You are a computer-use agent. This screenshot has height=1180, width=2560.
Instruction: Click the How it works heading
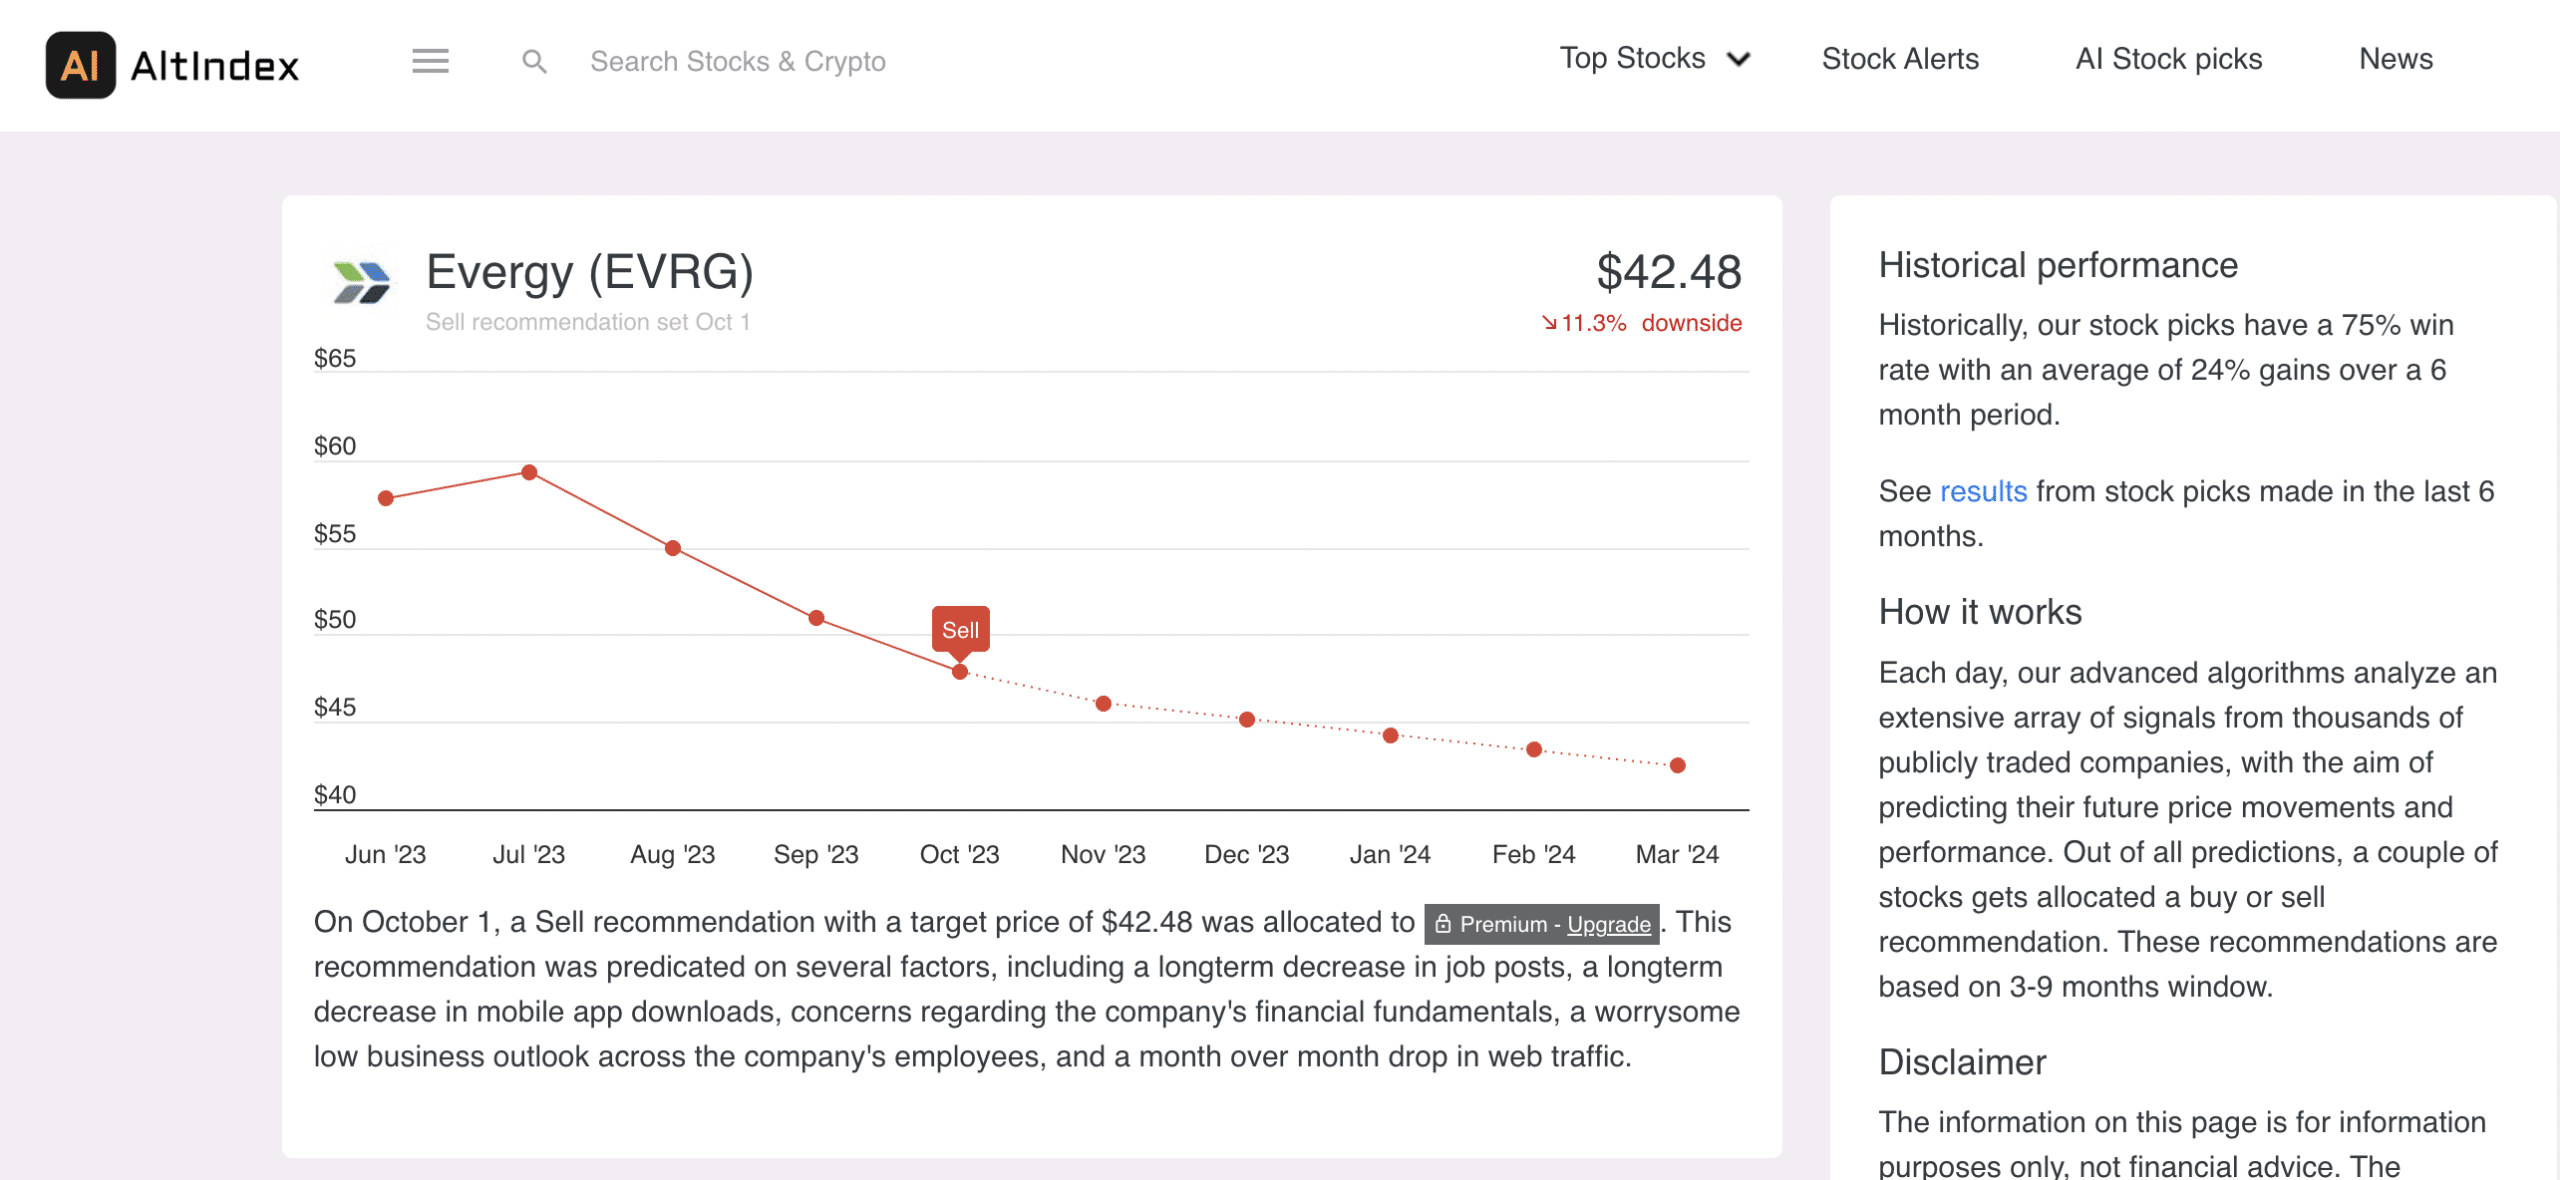pyautogui.click(x=1979, y=612)
